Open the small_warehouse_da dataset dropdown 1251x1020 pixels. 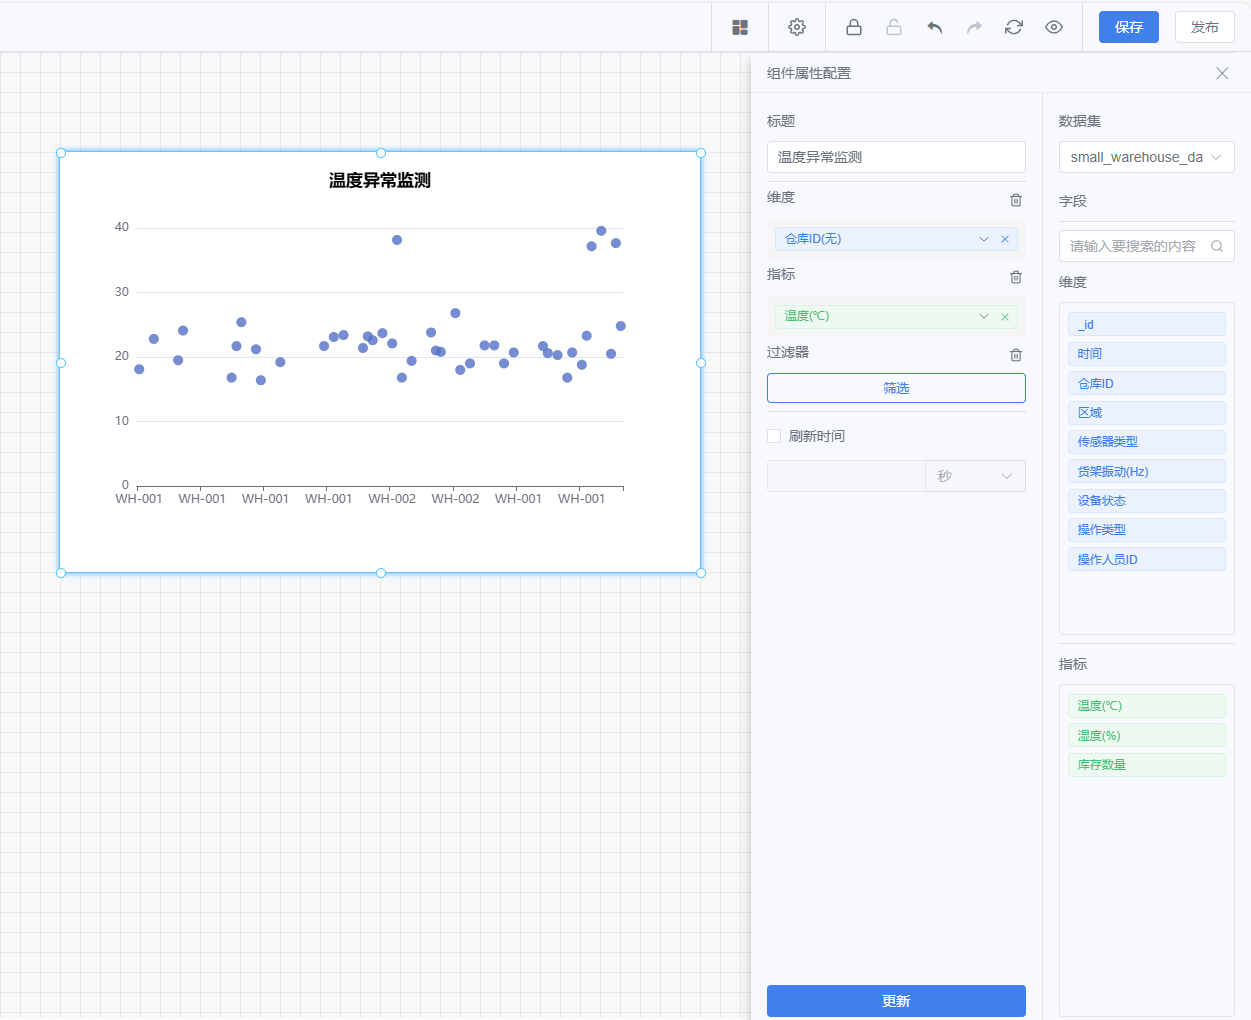click(1146, 157)
